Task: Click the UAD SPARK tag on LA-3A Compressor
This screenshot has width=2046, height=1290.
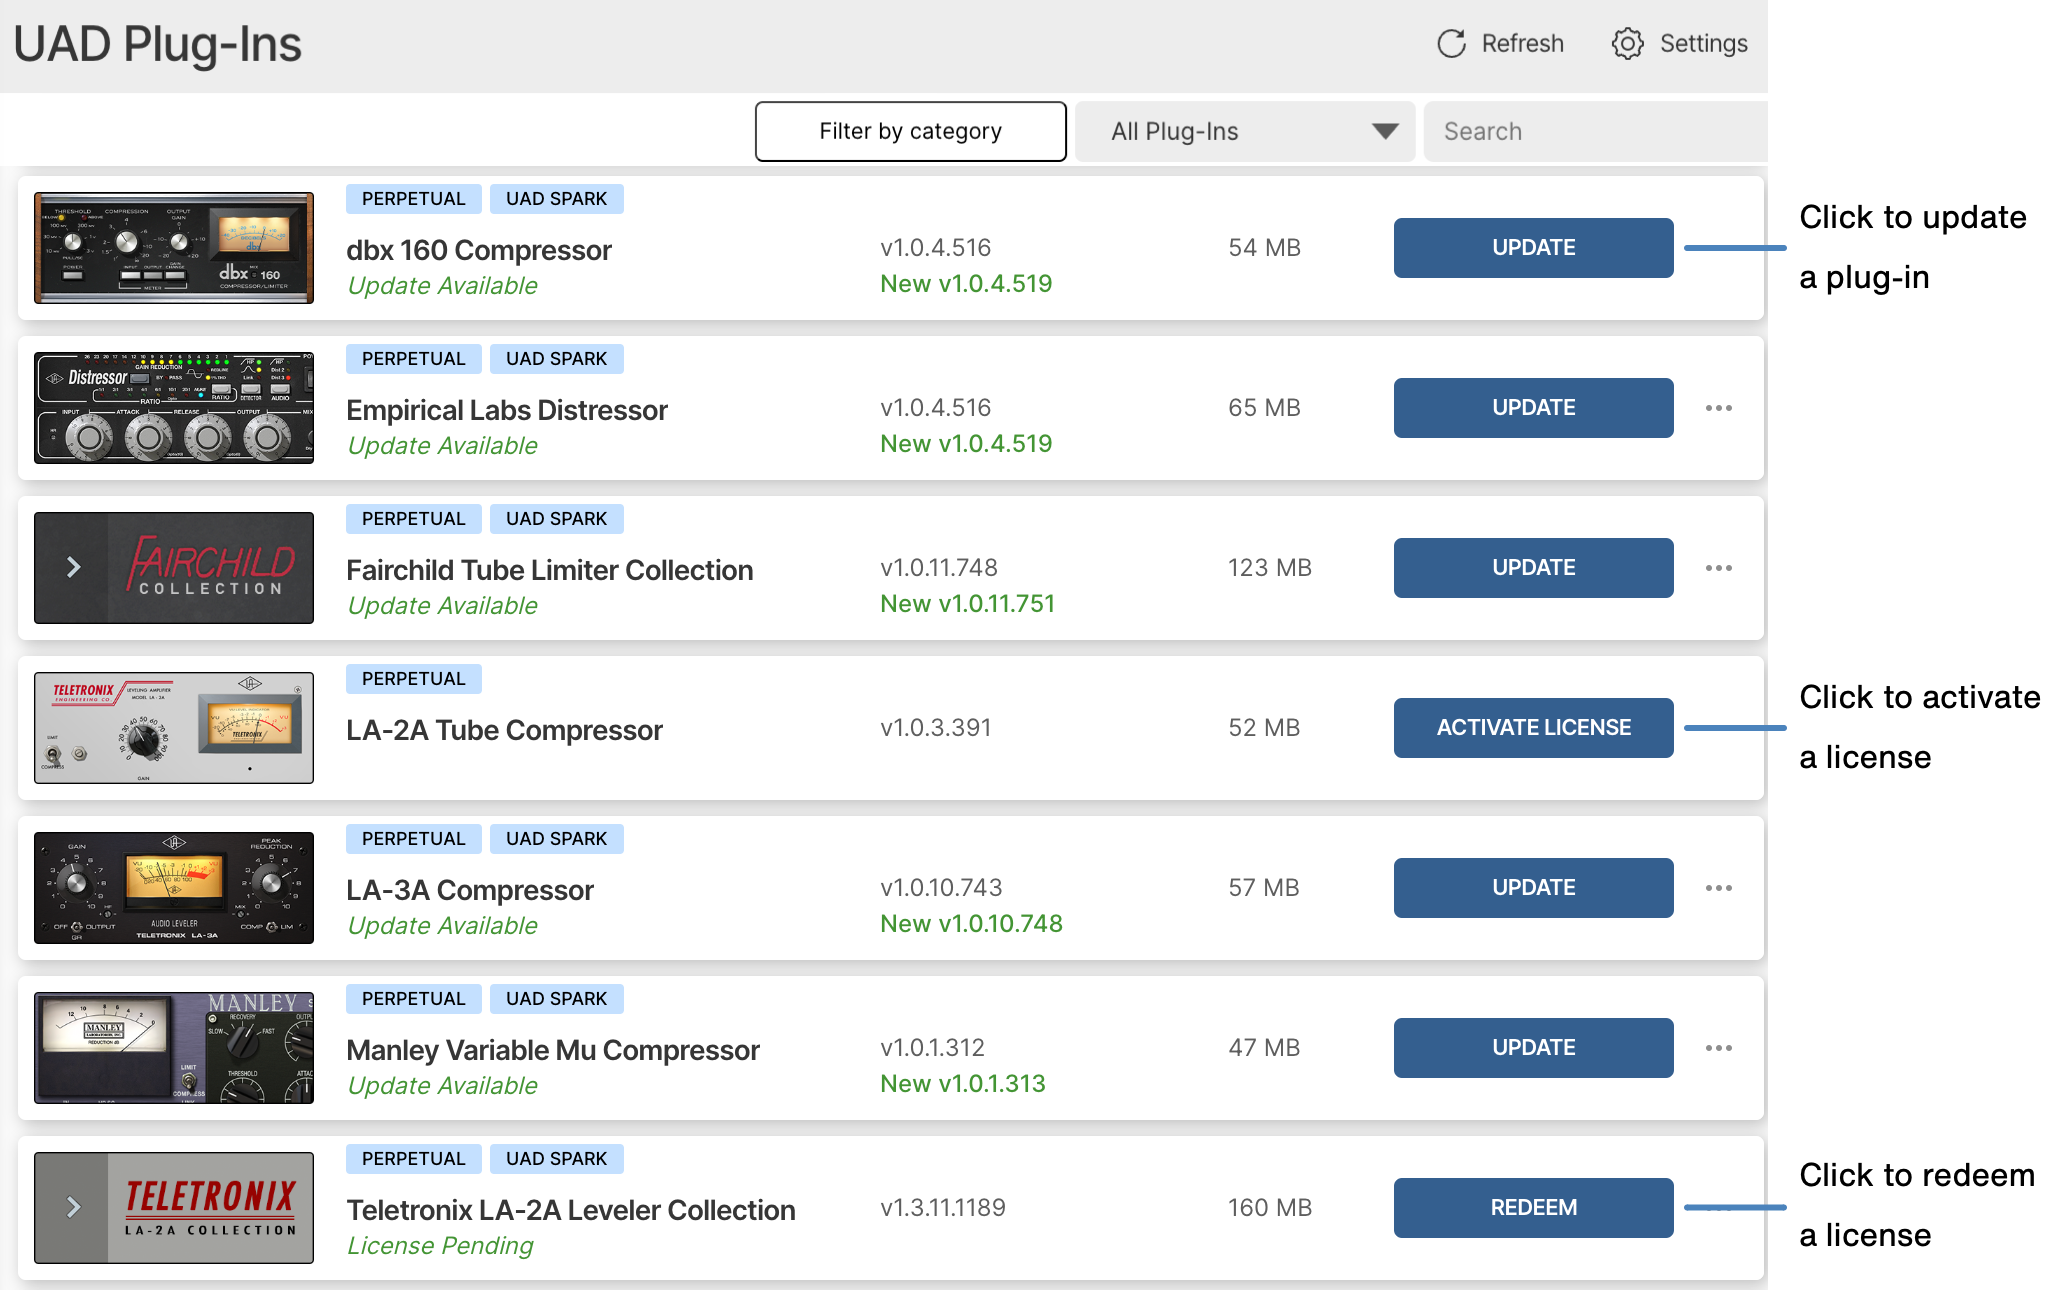Action: pos(556,839)
